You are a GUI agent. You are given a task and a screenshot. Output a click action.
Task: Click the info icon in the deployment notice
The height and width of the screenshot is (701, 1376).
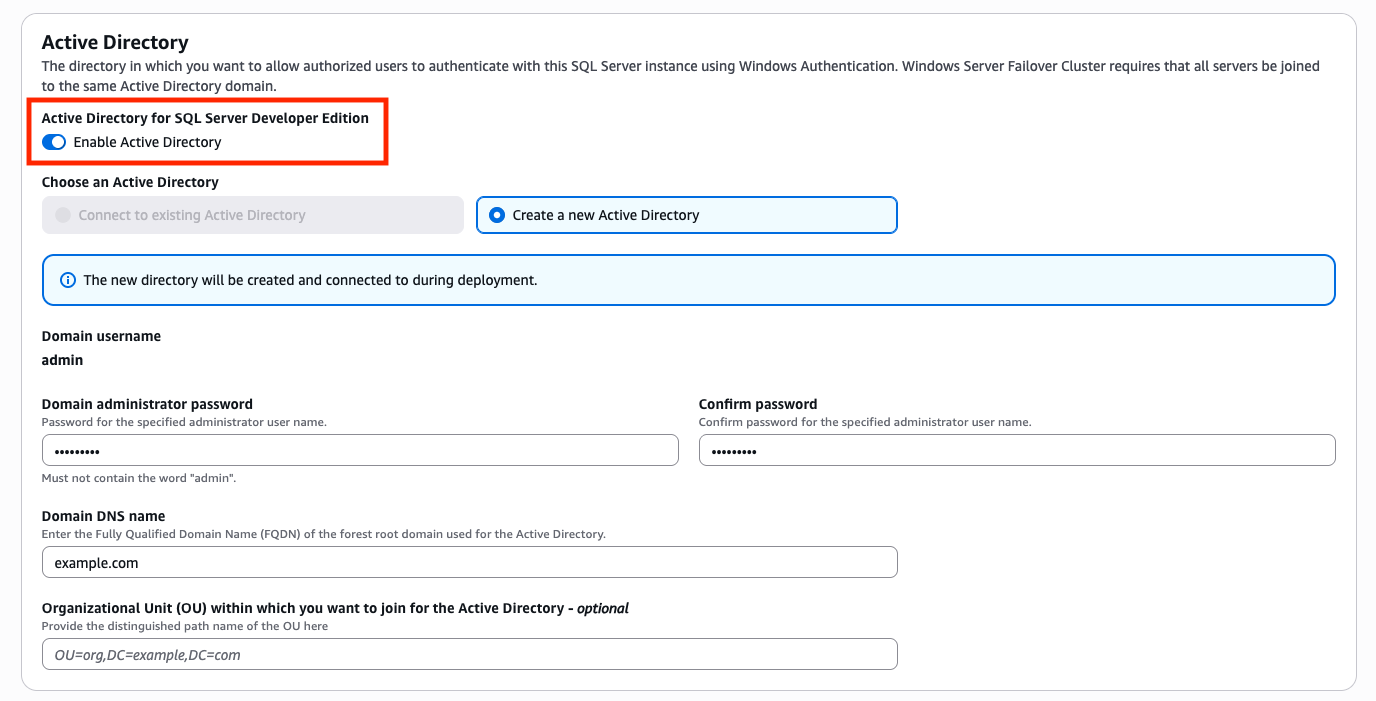click(67, 280)
